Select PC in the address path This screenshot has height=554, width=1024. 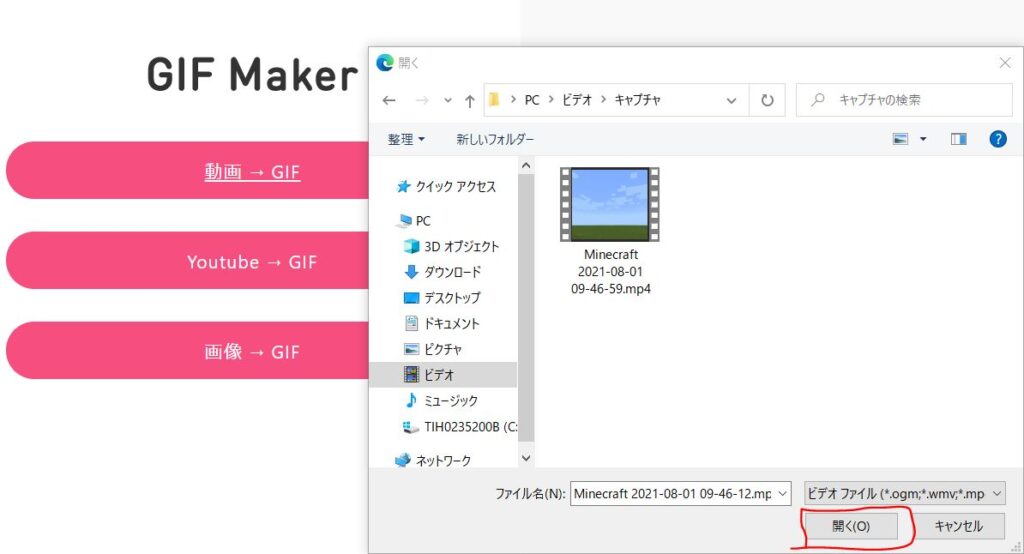532,100
